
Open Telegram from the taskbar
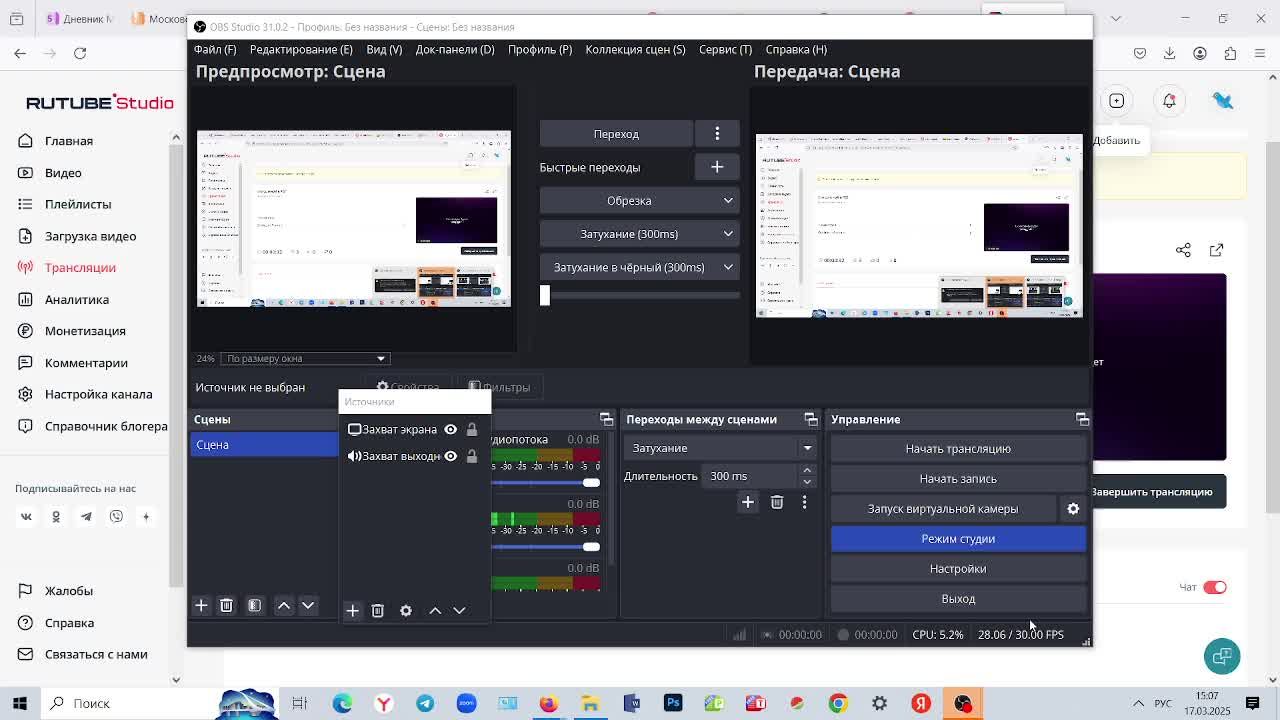425,703
